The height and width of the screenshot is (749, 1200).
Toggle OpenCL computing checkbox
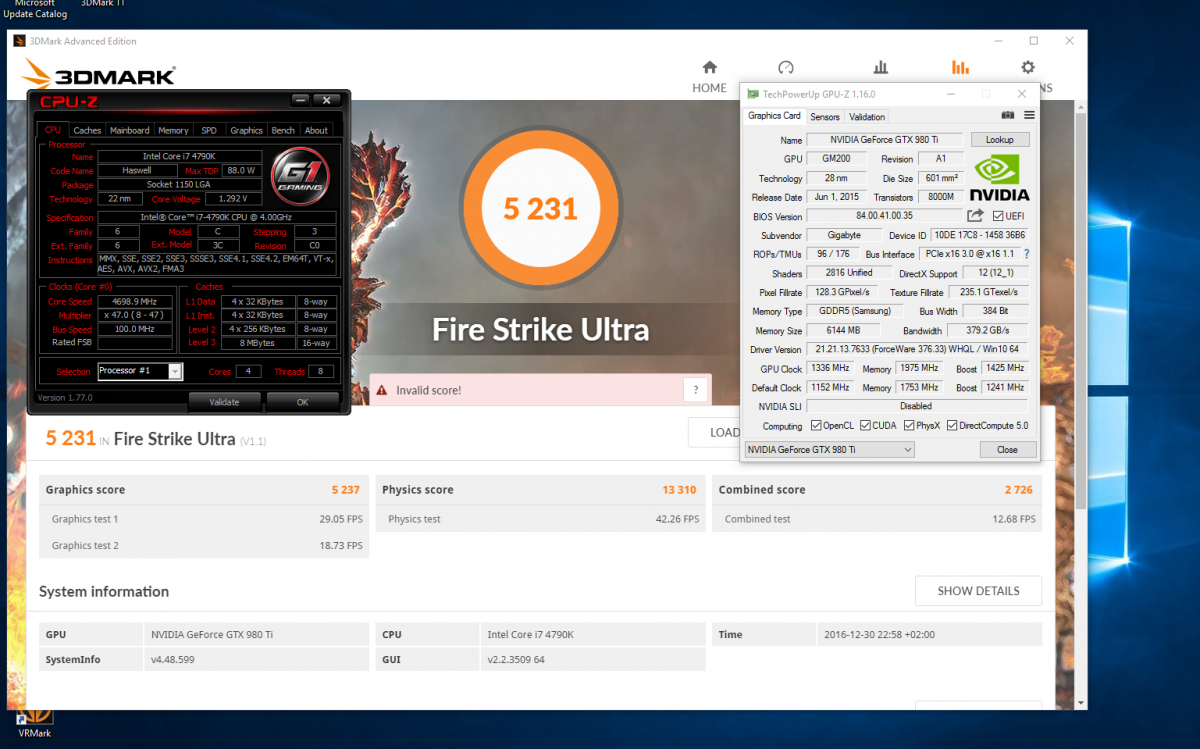tap(816, 426)
